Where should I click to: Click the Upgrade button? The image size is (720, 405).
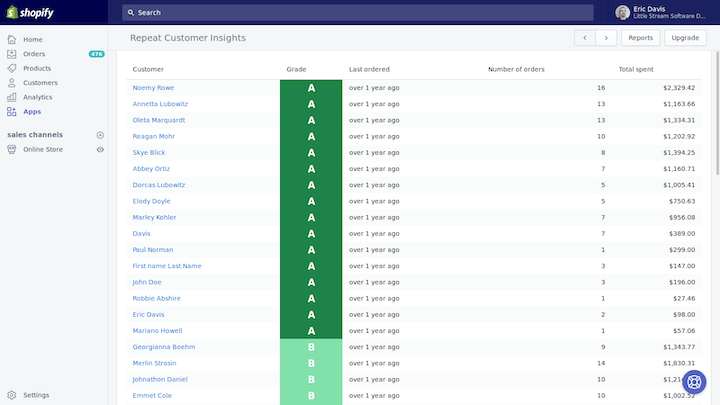[684, 38]
